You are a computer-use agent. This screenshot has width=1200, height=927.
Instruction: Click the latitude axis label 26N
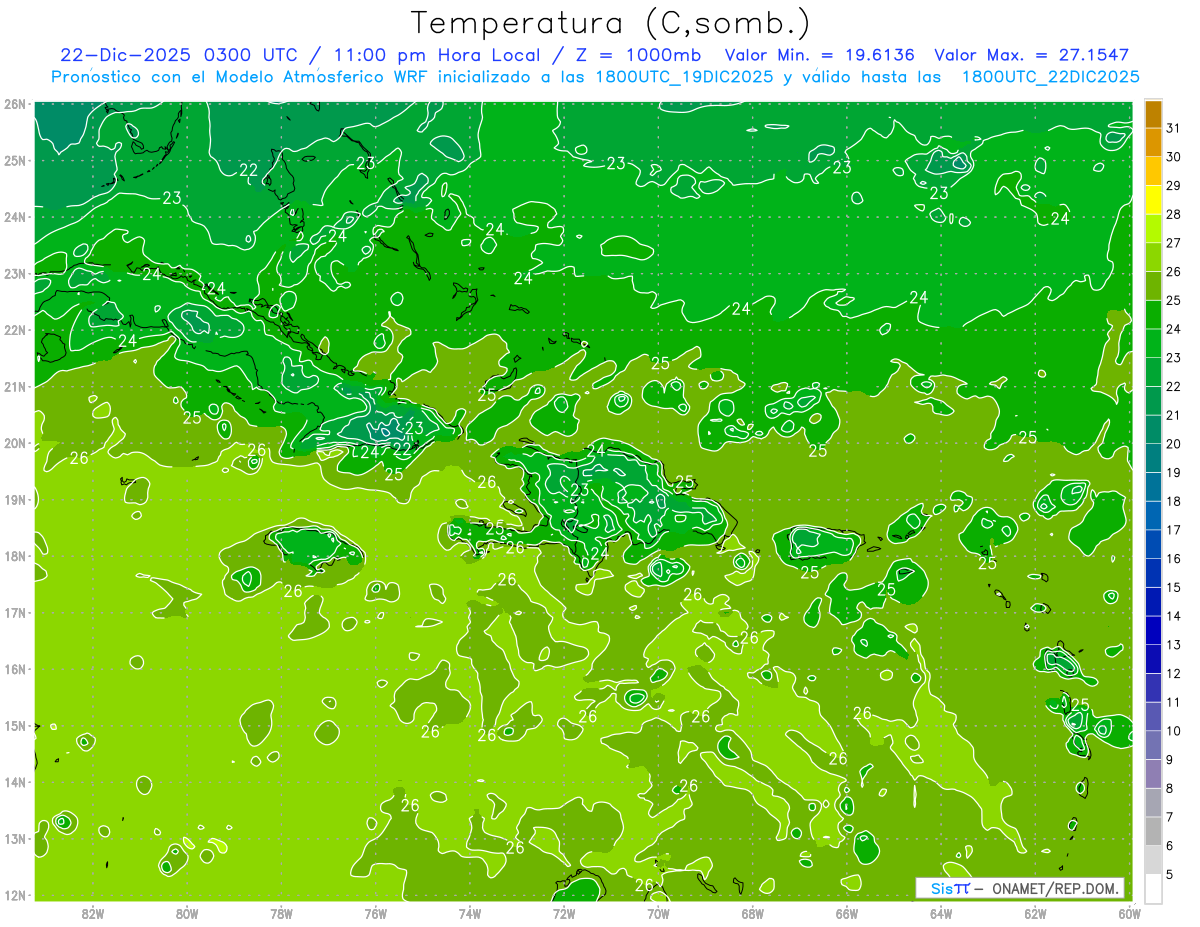click(14, 104)
